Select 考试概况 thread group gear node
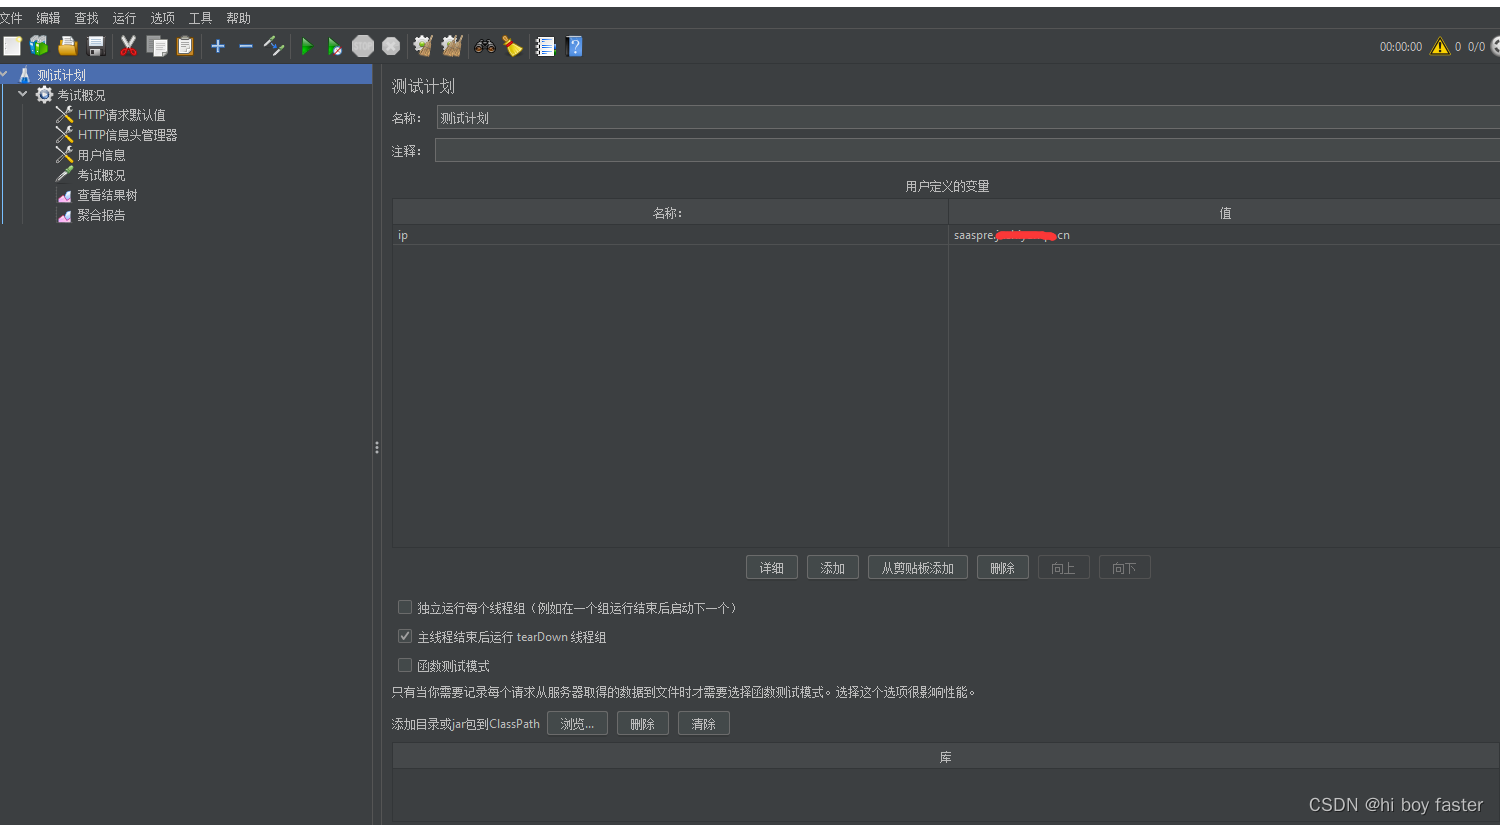Viewport: 1500px width, 825px height. tap(81, 95)
